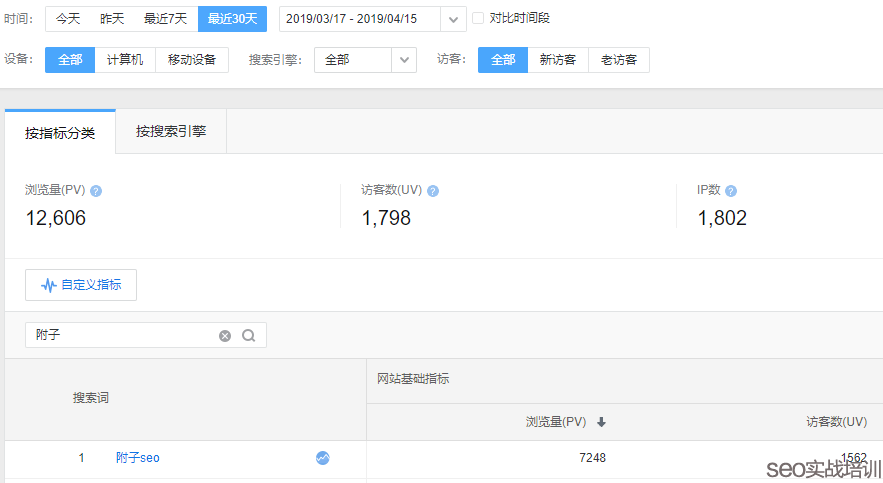883x483 pixels.
Task: Sort by the 浏览量(PV) down arrow
Action: [601, 422]
